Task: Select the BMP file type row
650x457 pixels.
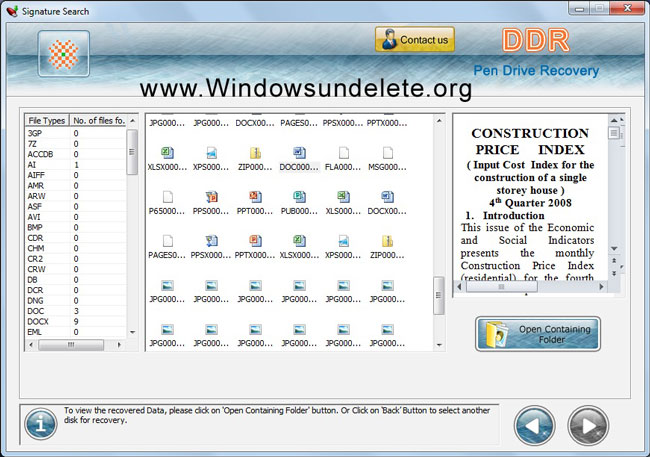Action: 75,227
